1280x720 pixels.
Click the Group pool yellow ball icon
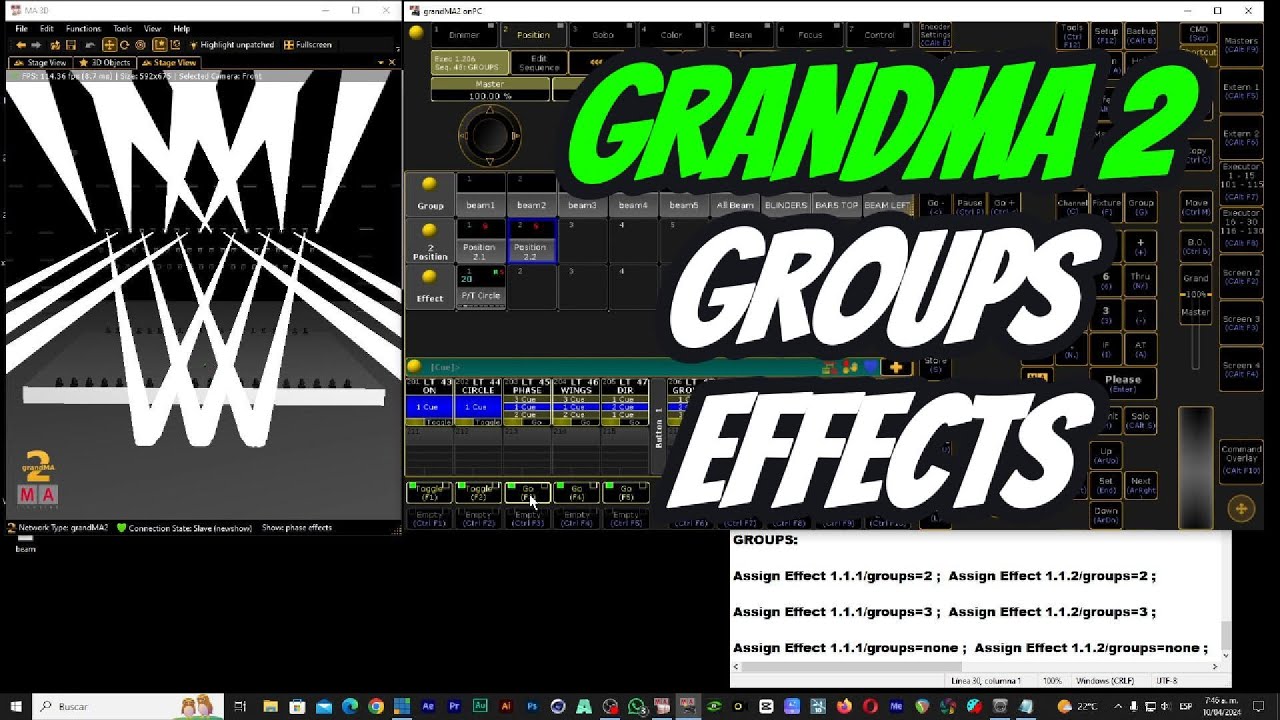429,184
